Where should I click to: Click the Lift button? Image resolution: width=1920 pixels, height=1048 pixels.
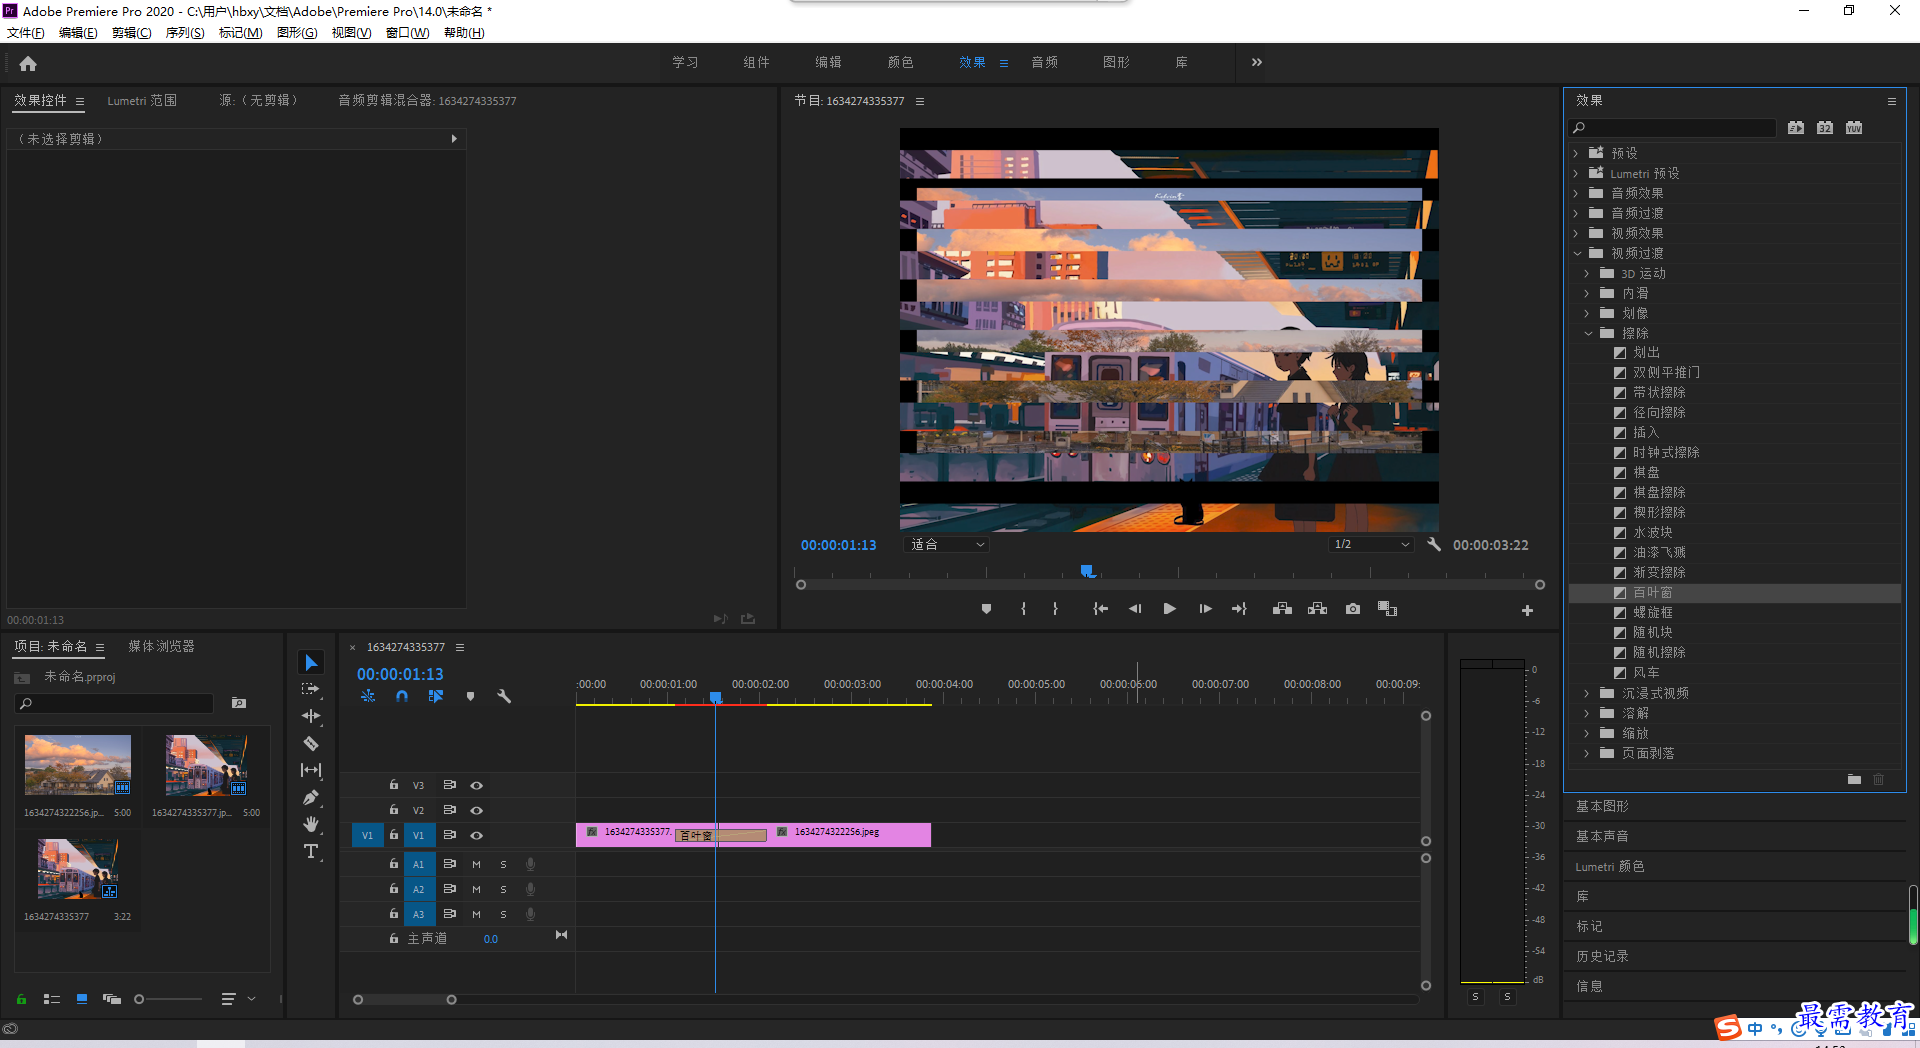coord(1282,609)
